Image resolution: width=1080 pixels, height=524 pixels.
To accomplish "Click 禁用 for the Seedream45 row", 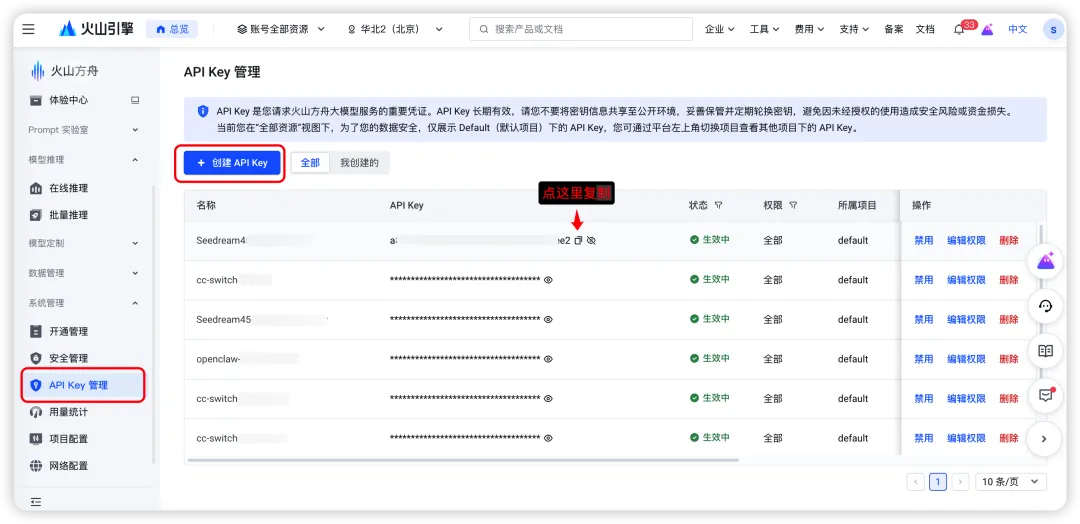I will click(924, 319).
